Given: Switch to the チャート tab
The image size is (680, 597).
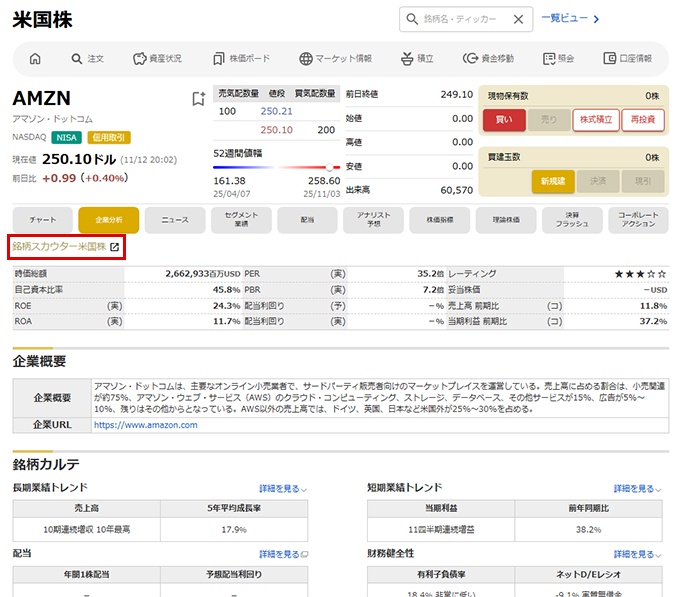Looking at the screenshot, I should pyautogui.click(x=43, y=220).
